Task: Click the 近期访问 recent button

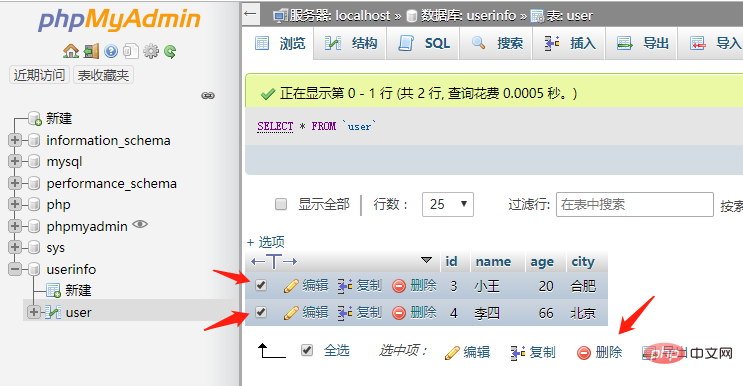Action: [x=39, y=75]
